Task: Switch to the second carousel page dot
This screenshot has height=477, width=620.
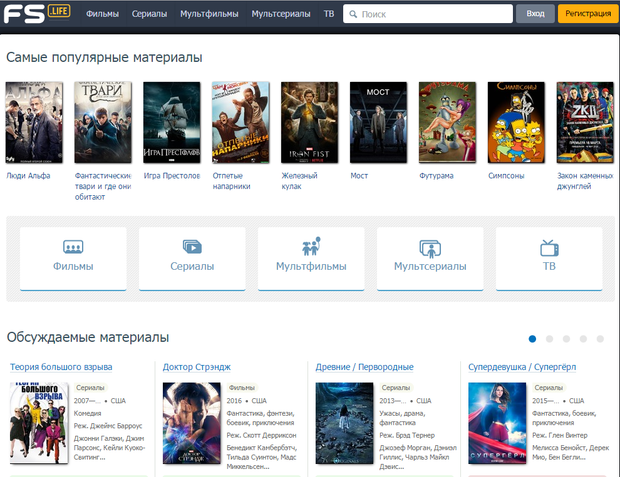Action: point(549,339)
